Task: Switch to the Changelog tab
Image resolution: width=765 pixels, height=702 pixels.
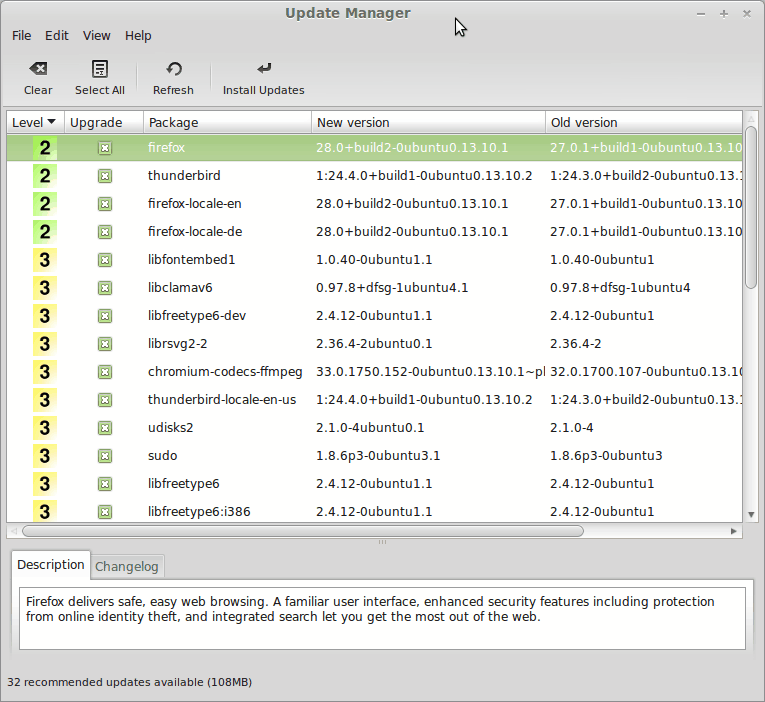Action: click(127, 566)
